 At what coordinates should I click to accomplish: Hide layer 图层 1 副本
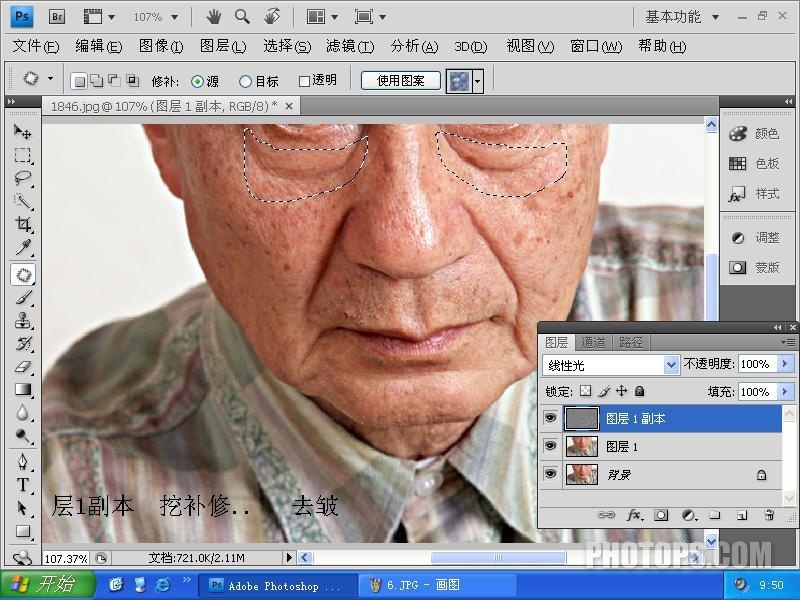point(550,418)
